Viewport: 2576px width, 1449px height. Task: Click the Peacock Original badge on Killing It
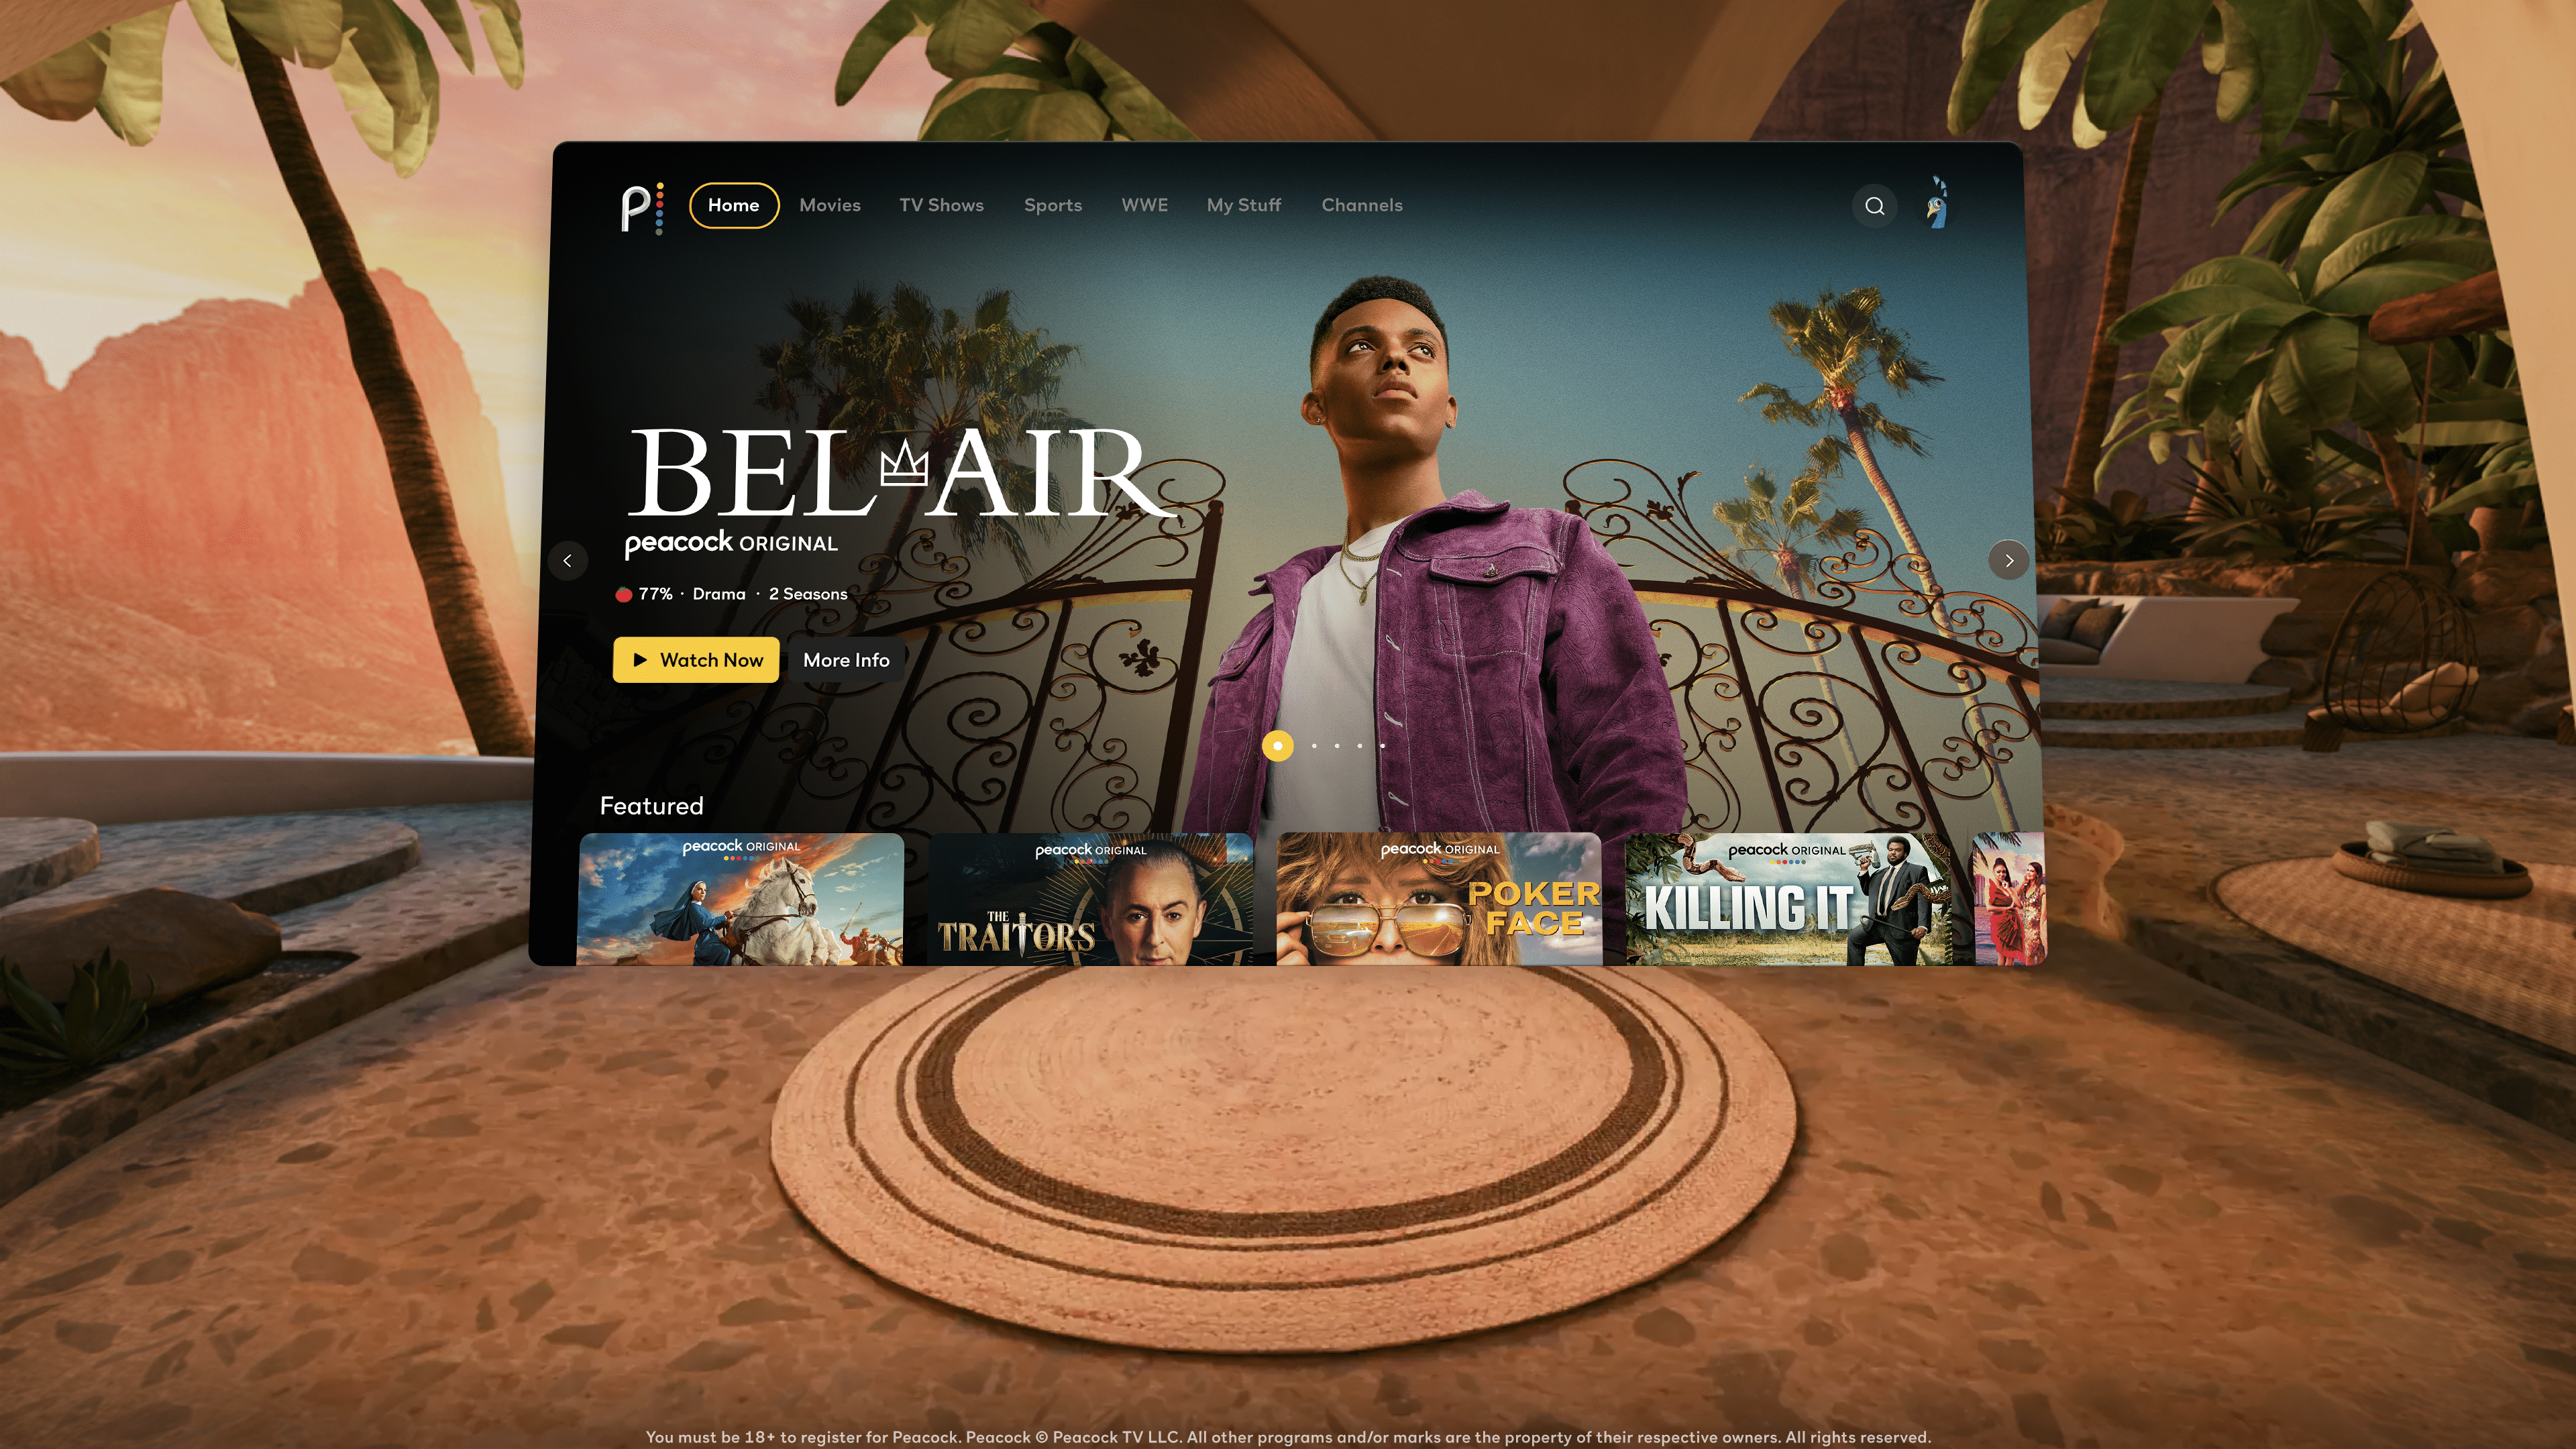1778,853
